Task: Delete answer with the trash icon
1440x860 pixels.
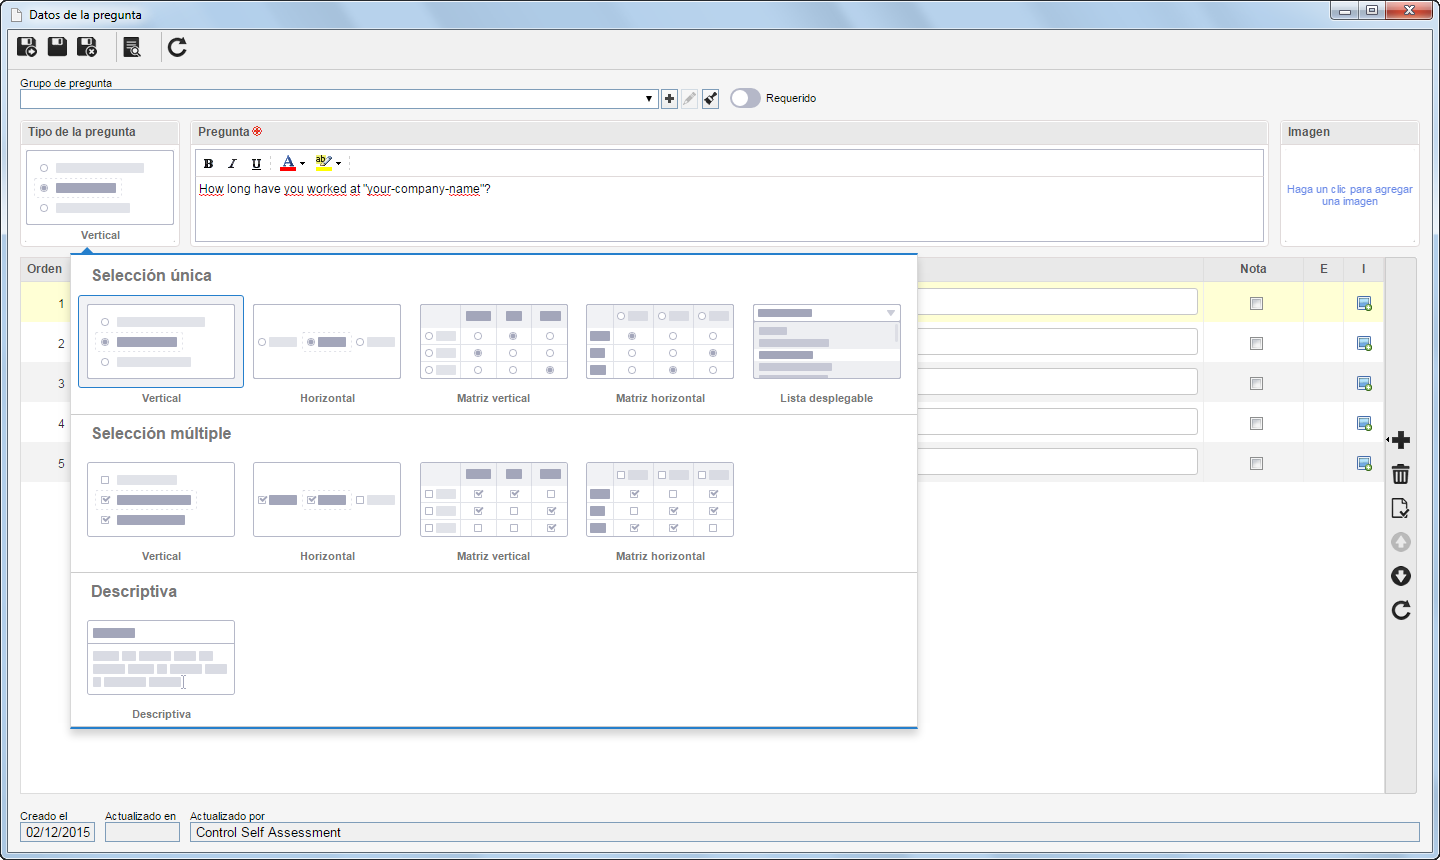Action: (1401, 474)
